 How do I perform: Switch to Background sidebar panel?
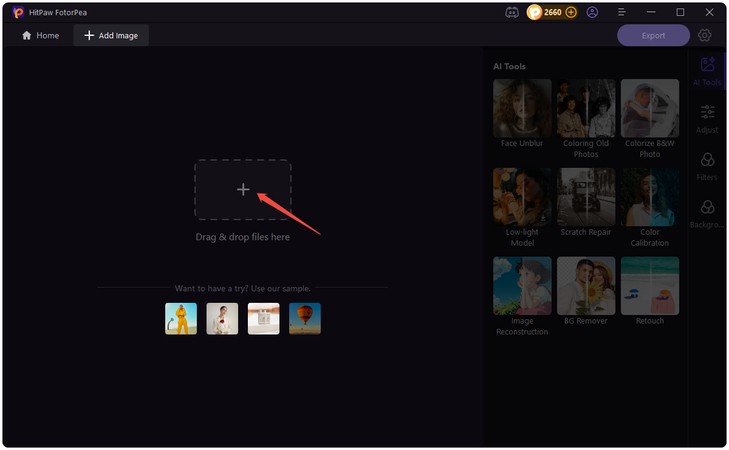pyautogui.click(x=707, y=214)
